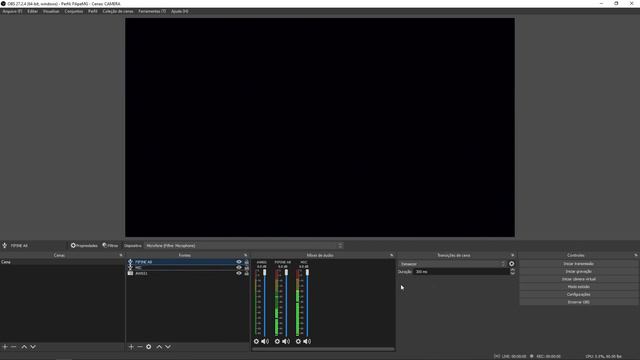
Task: Click Iniciar gravação button
Action: click(578, 271)
